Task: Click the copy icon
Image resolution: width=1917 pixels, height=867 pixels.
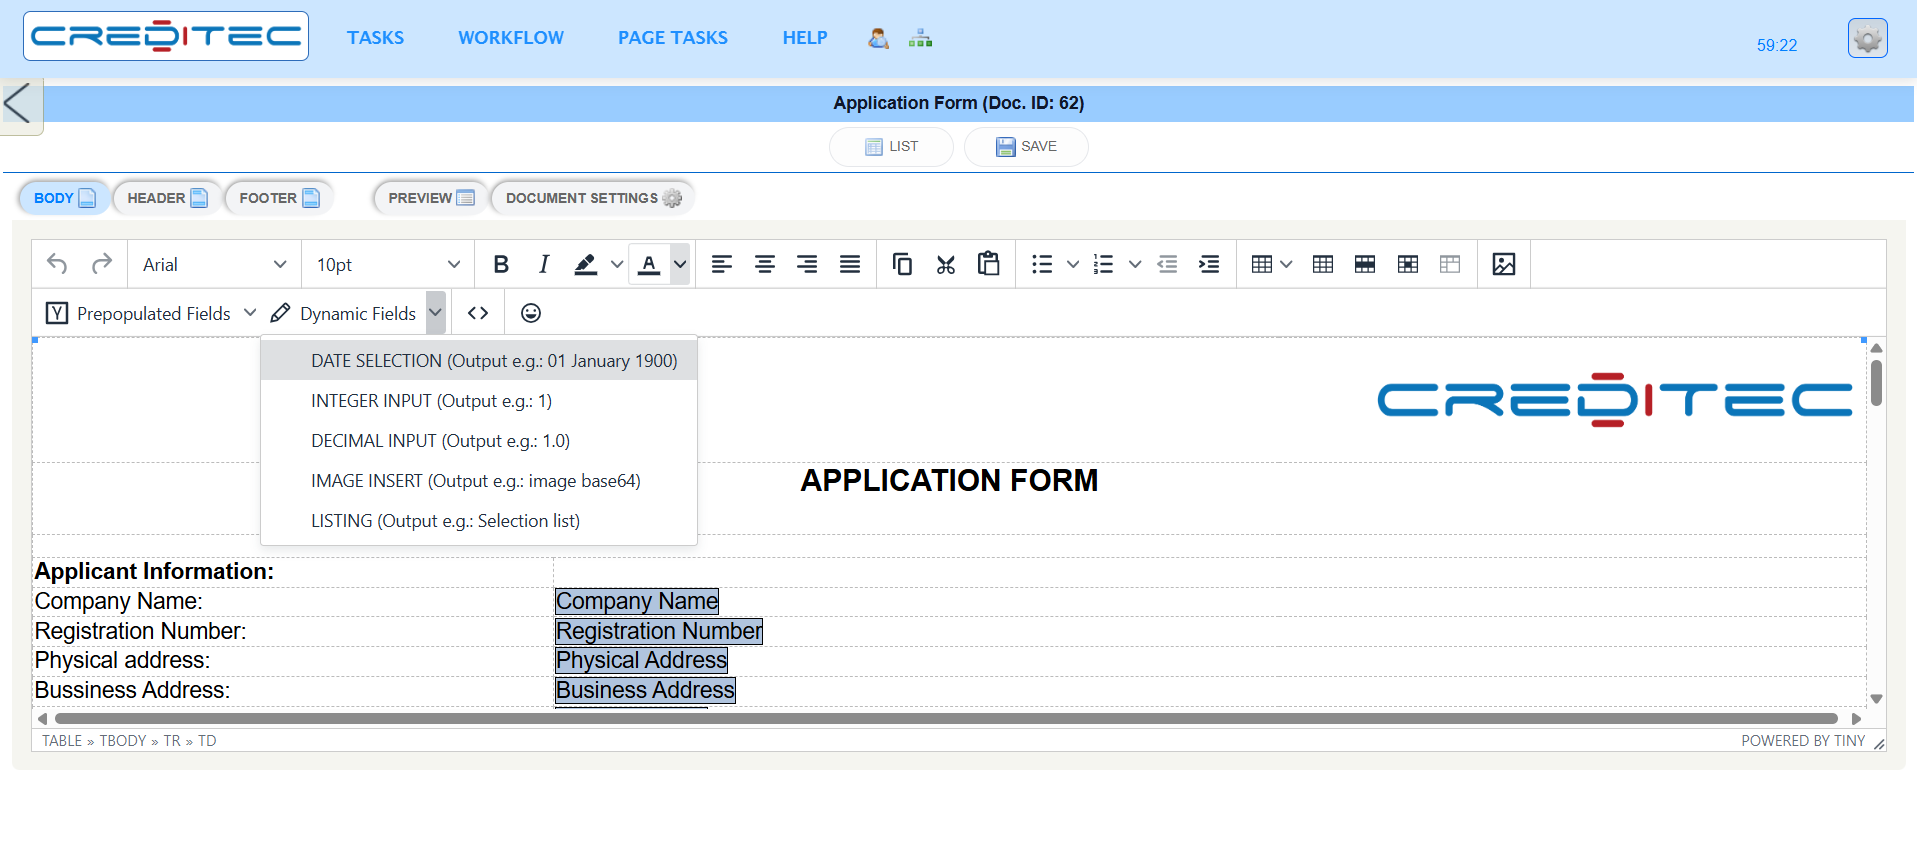Action: click(902, 264)
